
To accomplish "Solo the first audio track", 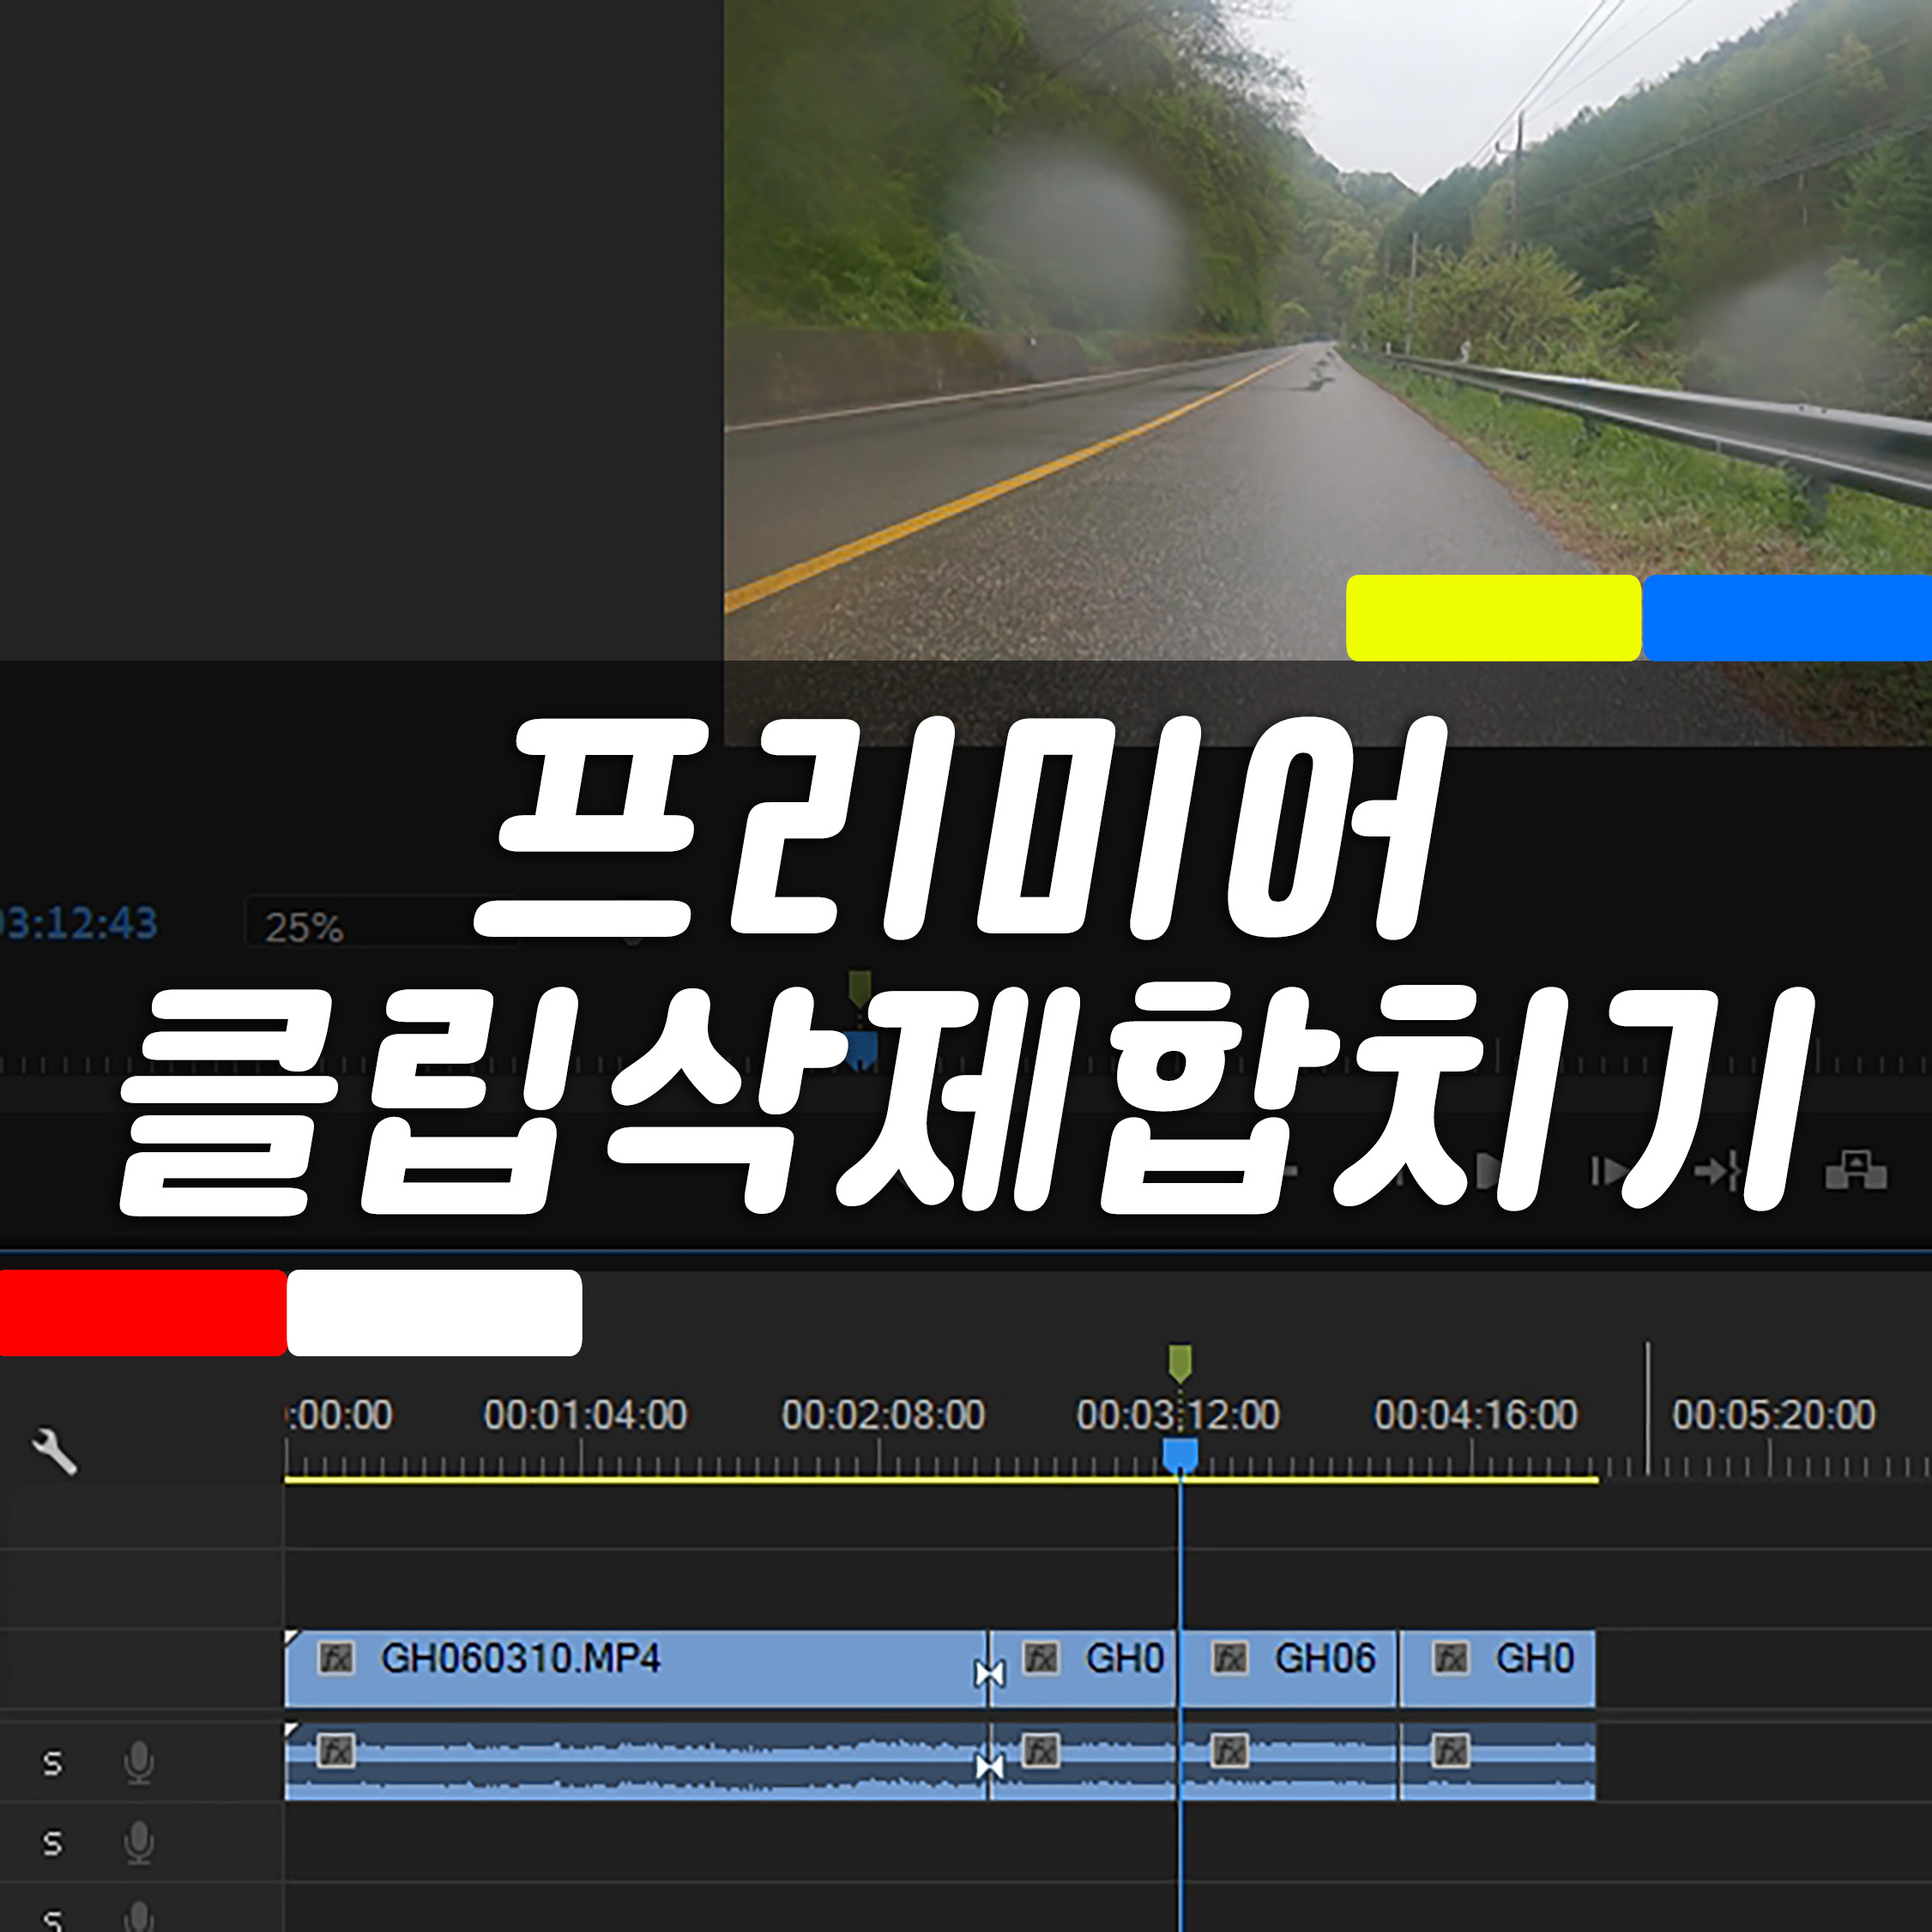I will pyautogui.click(x=52, y=1763).
